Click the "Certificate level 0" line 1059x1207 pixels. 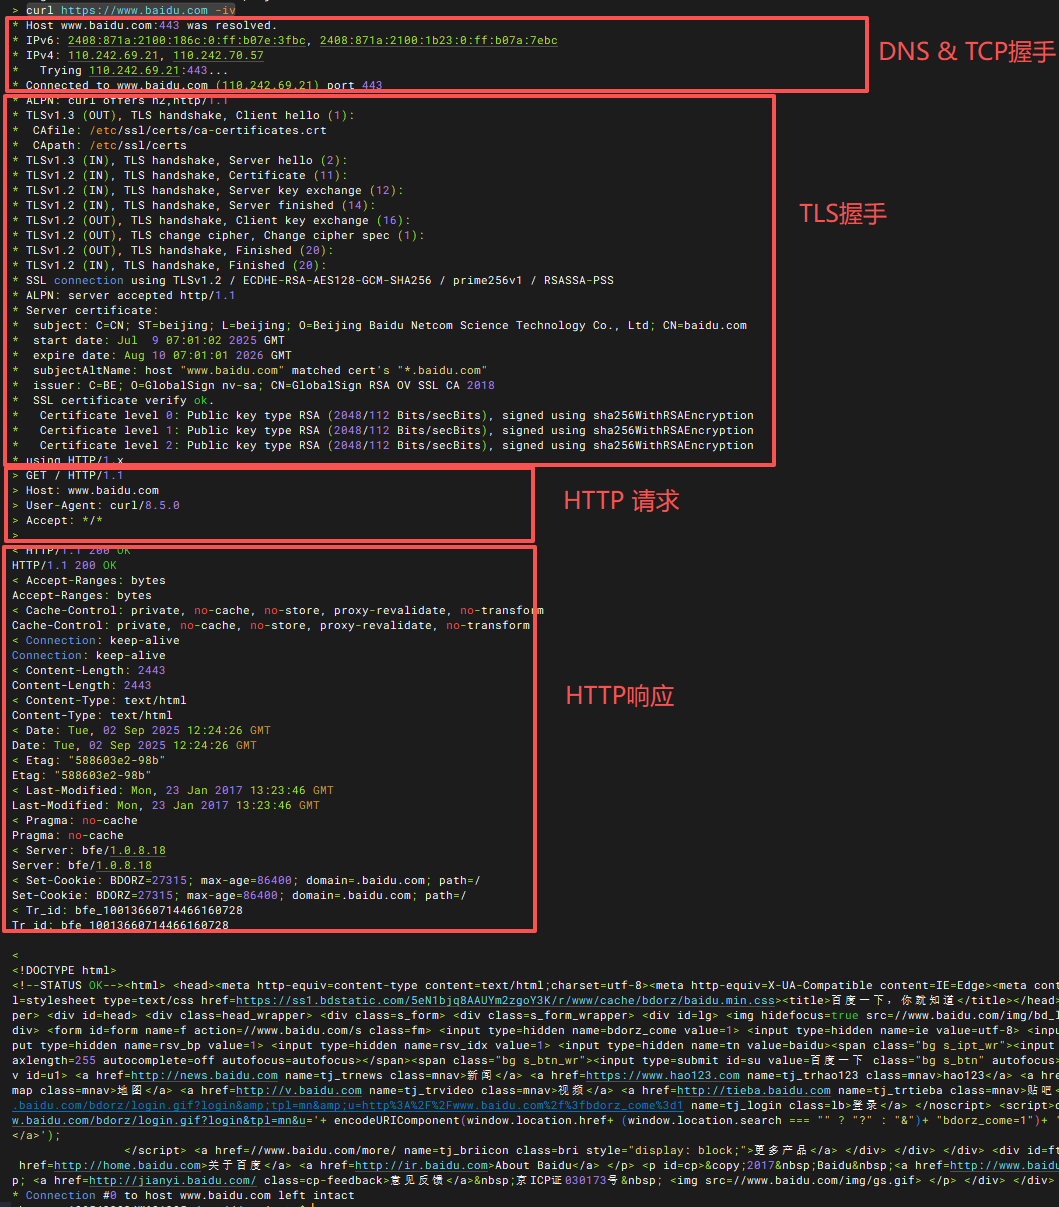click(383, 415)
